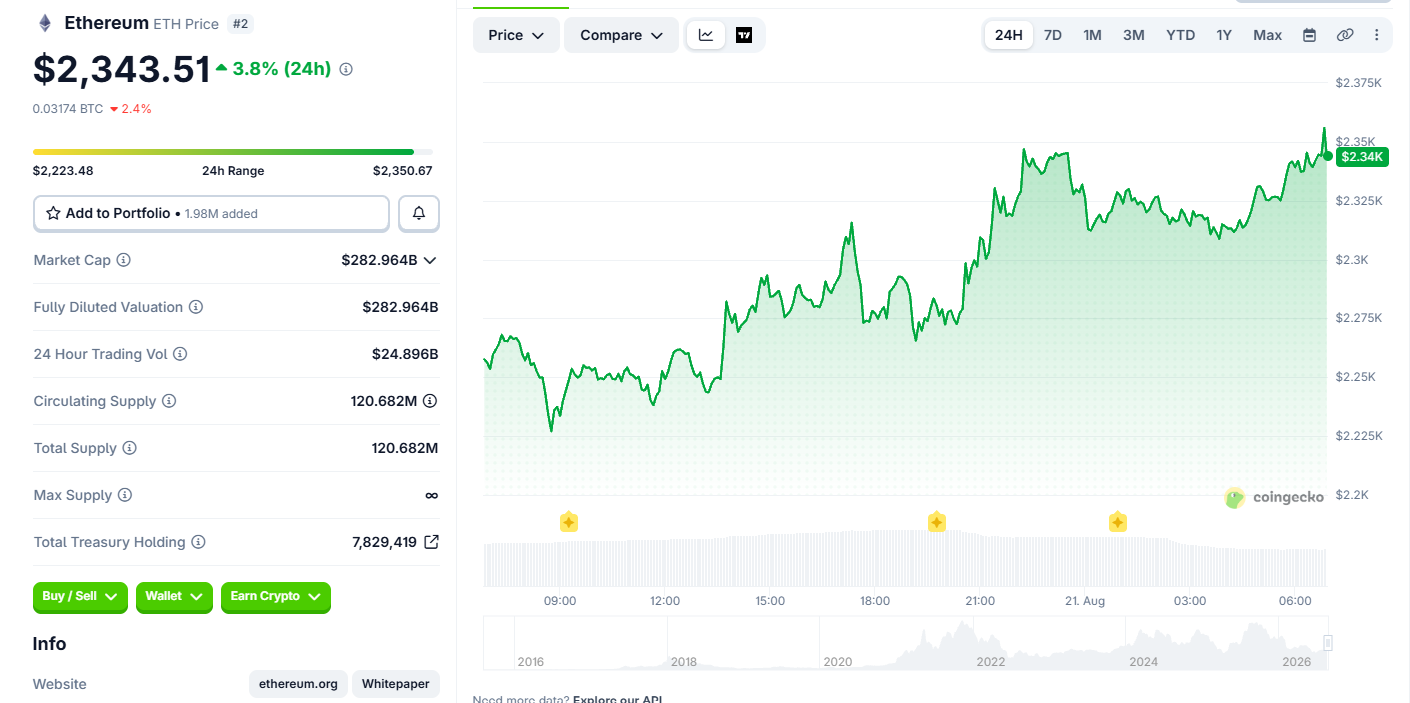This screenshot has height=703, width=1410.
Task: Click the #2 rank badge
Action: click(x=240, y=23)
